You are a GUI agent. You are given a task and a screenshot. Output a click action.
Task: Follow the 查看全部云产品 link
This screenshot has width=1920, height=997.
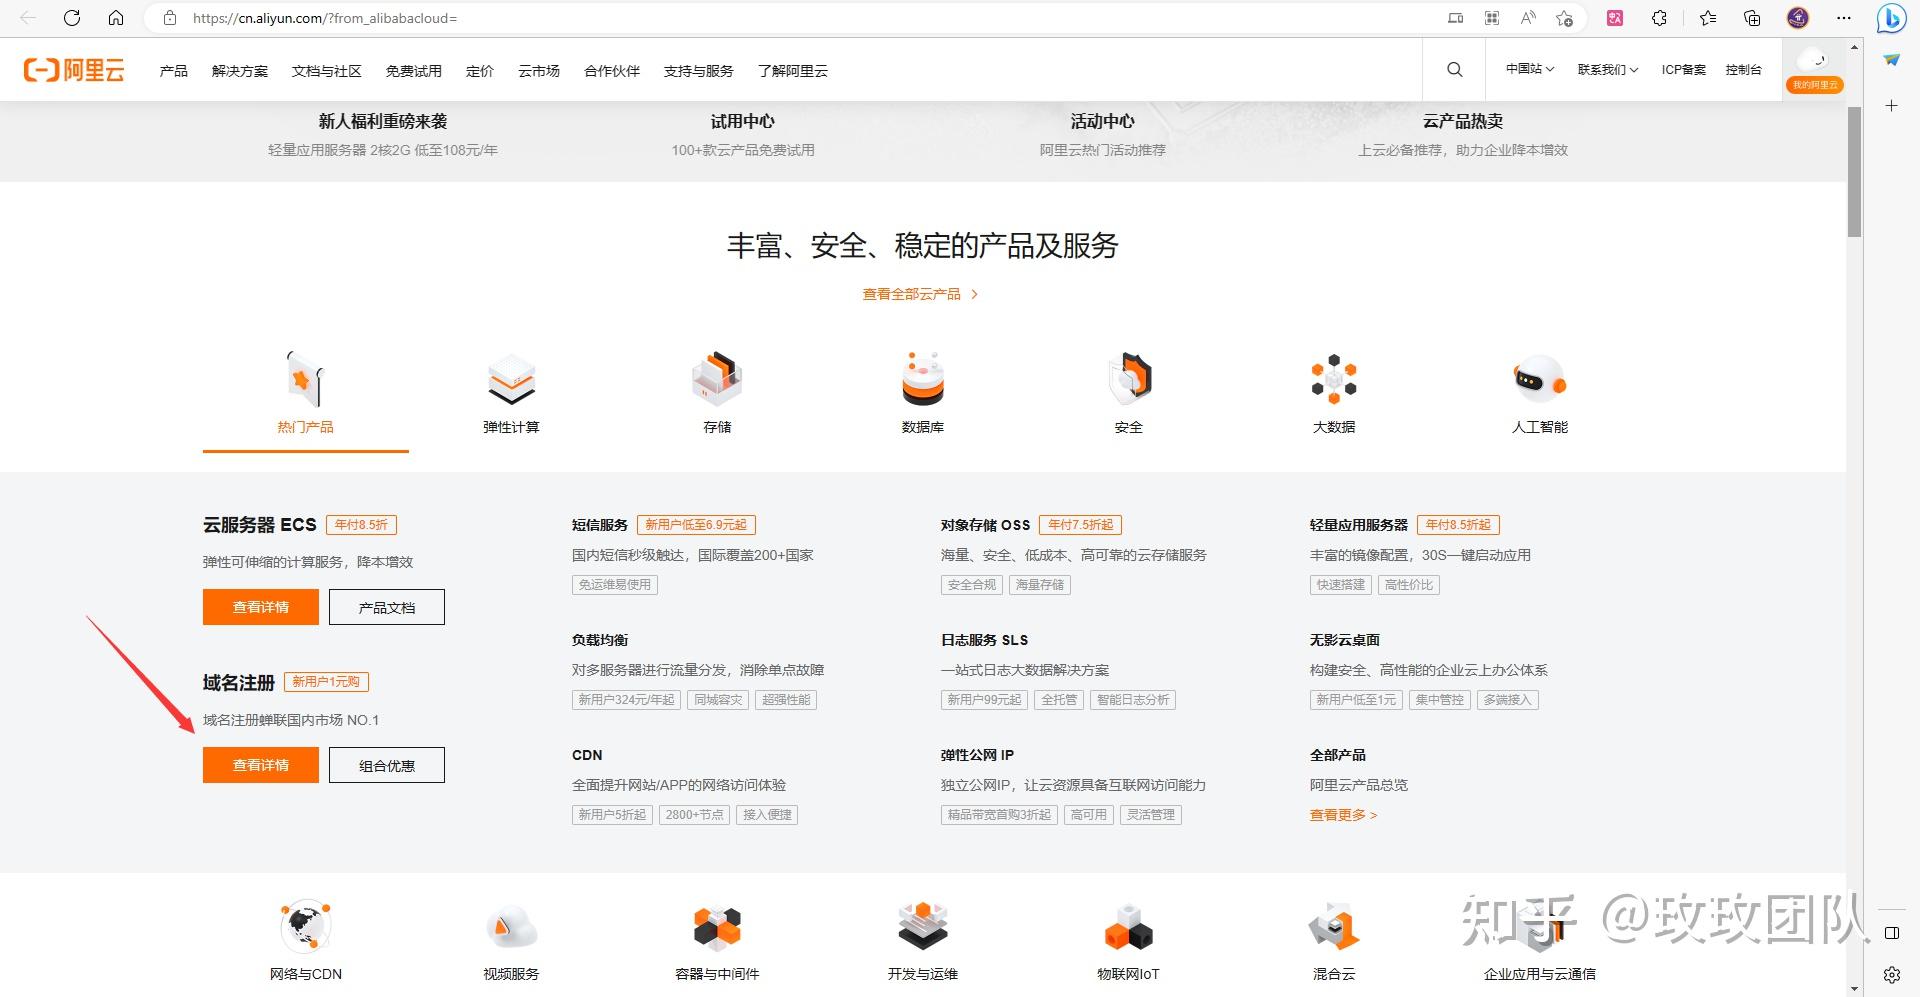point(912,293)
